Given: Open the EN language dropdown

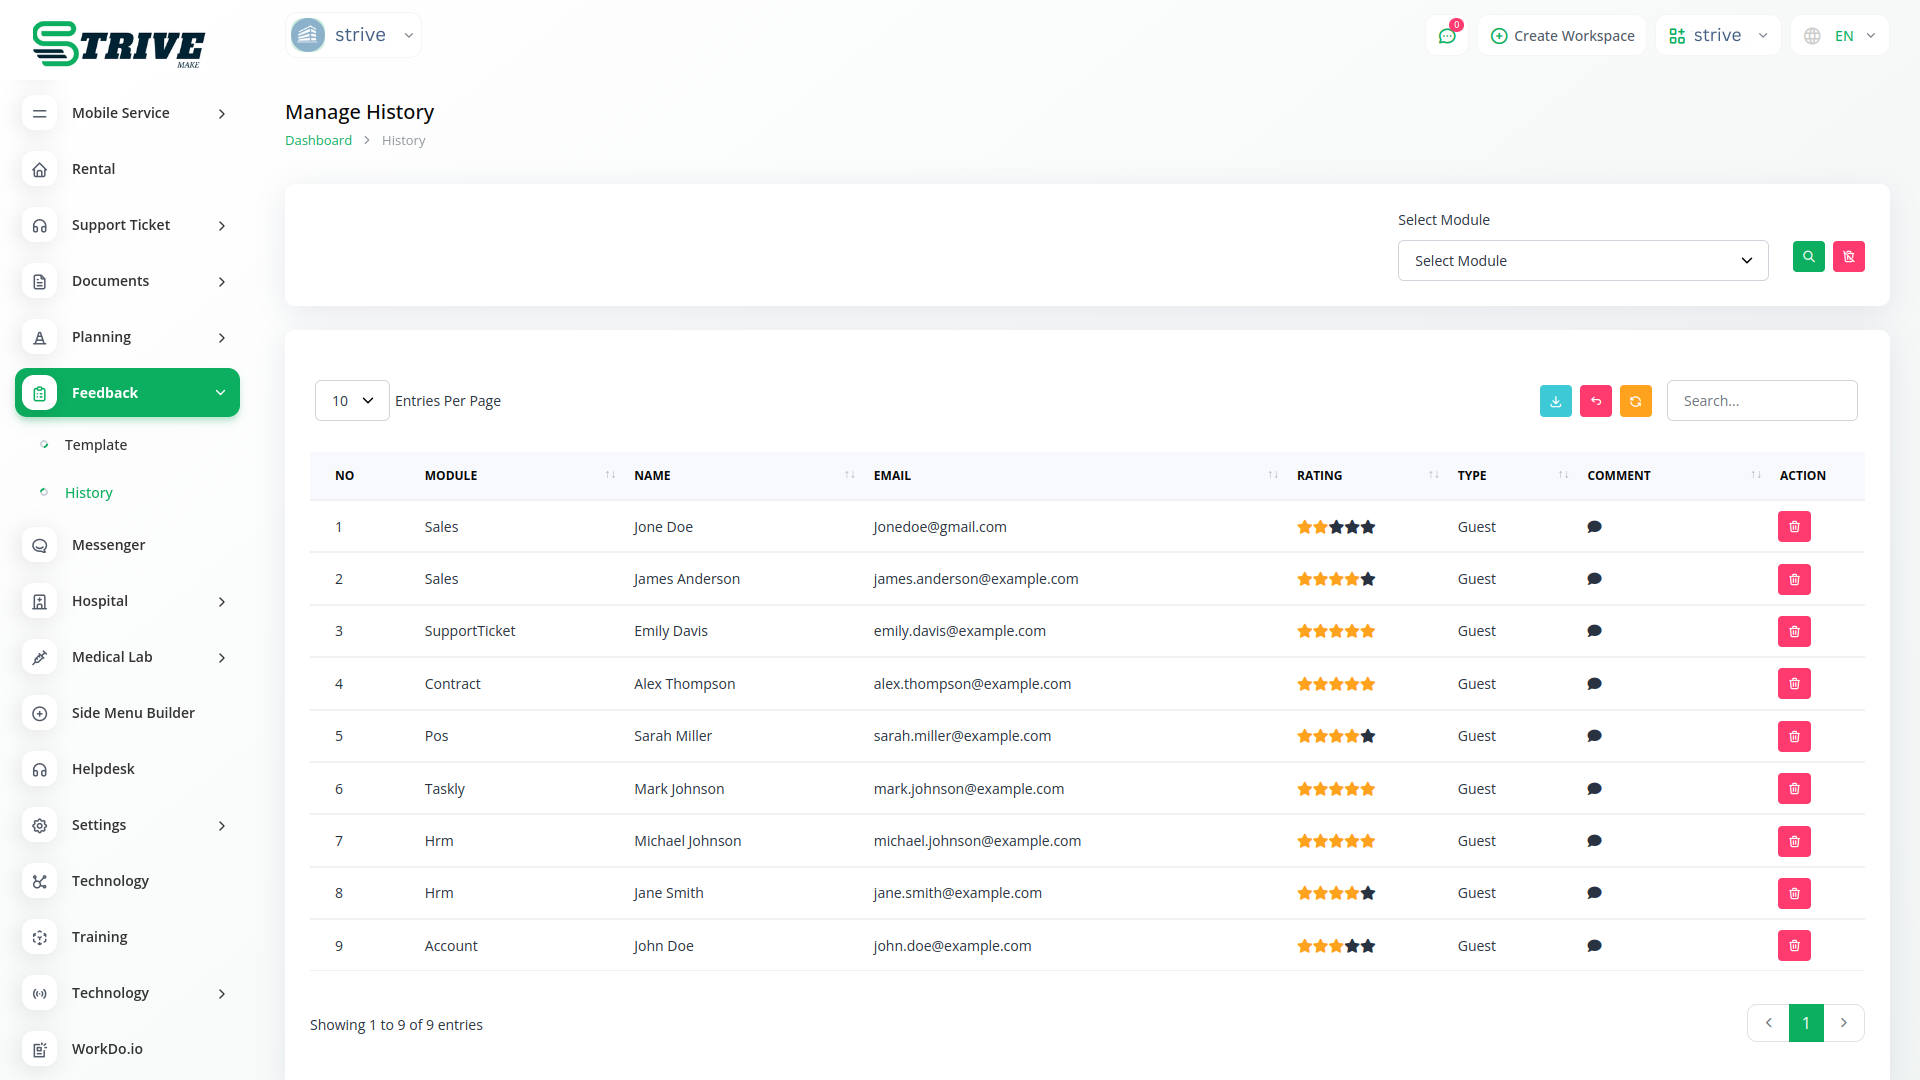Looking at the screenshot, I should click(1841, 36).
